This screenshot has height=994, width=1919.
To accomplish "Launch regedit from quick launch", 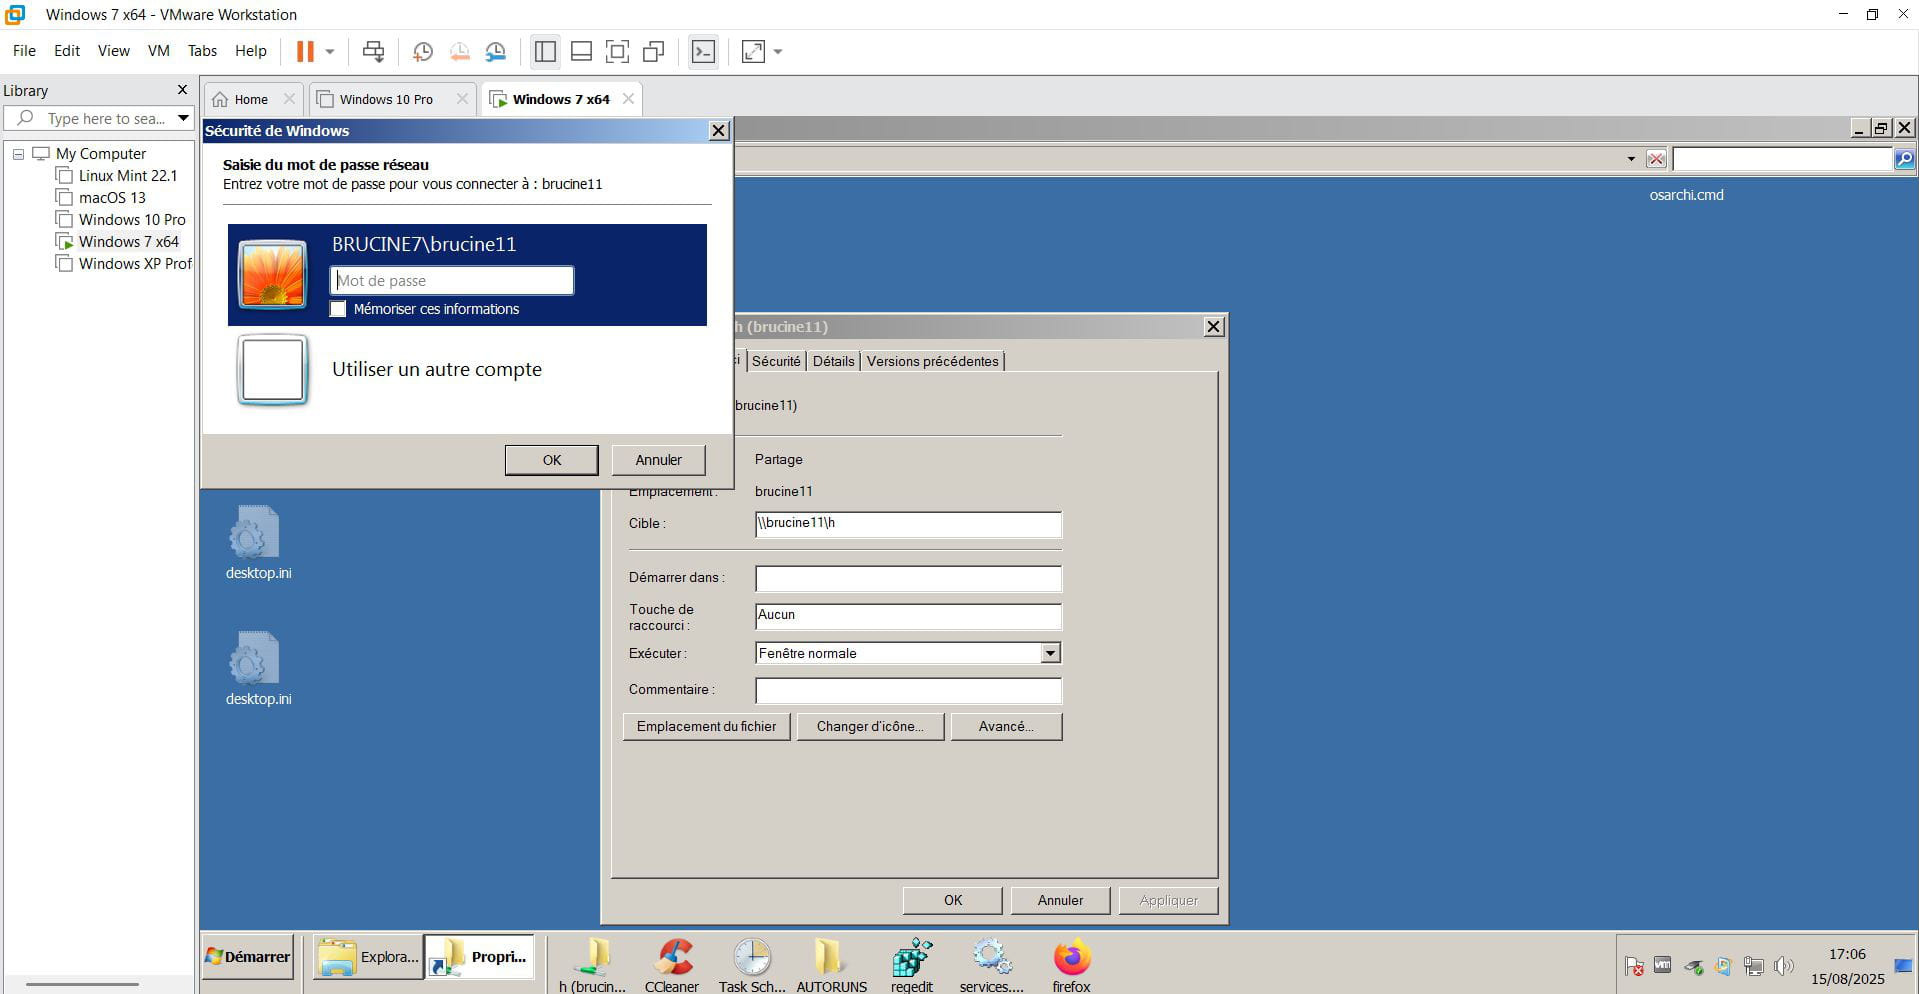I will click(912, 965).
